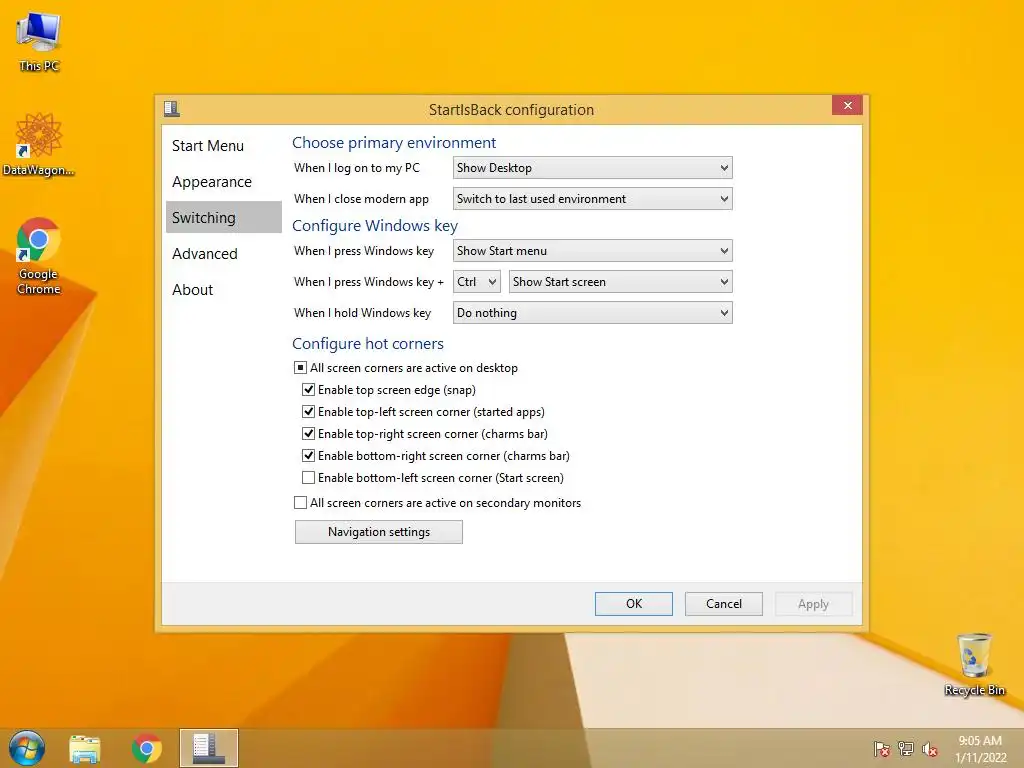Open the 'When I press Windows key' dropdown
The image size is (1024, 768).
pos(592,251)
